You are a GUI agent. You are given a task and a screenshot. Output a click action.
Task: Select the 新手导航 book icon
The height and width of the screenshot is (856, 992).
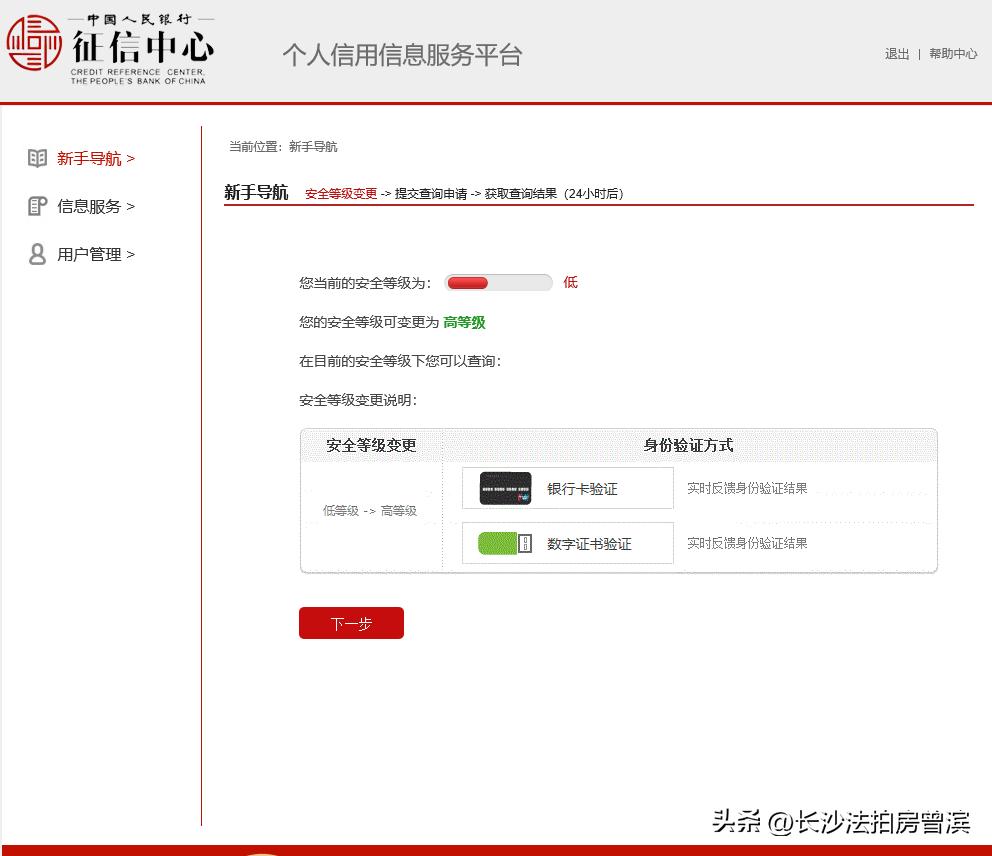pyautogui.click(x=37, y=157)
